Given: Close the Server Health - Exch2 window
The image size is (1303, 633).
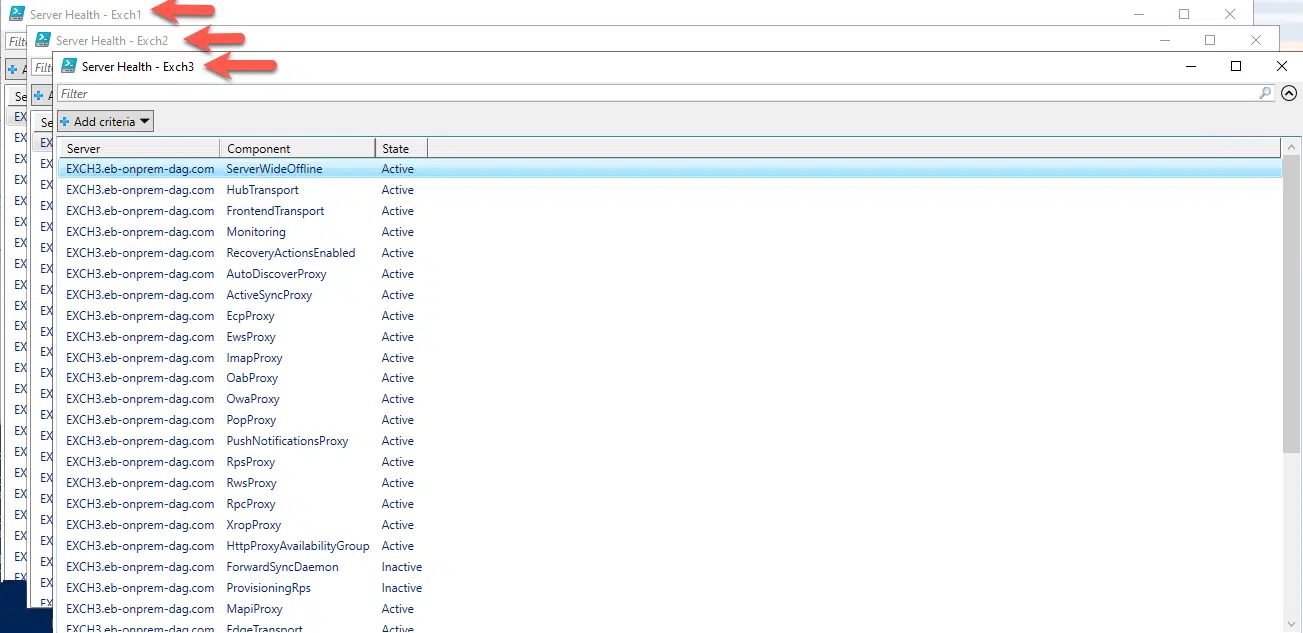Looking at the screenshot, I should click(x=1256, y=40).
